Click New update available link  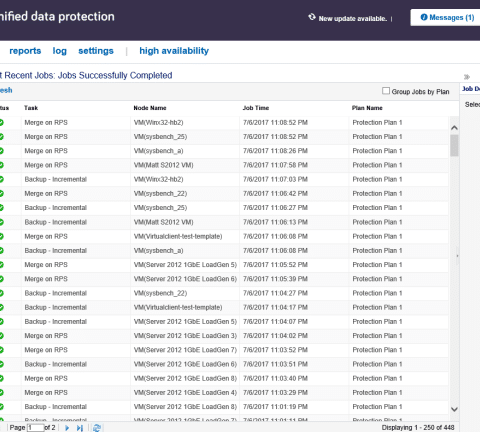click(x=353, y=19)
